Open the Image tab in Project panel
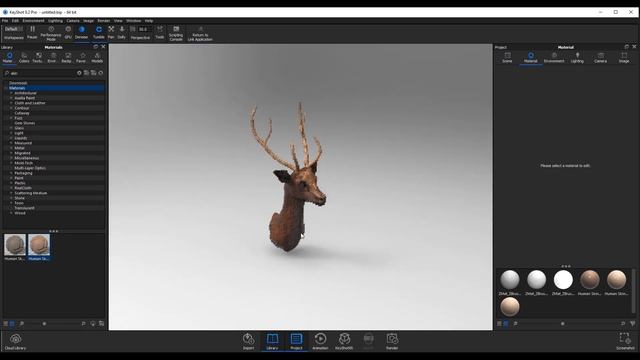The width and height of the screenshot is (640, 360). pos(624,58)
